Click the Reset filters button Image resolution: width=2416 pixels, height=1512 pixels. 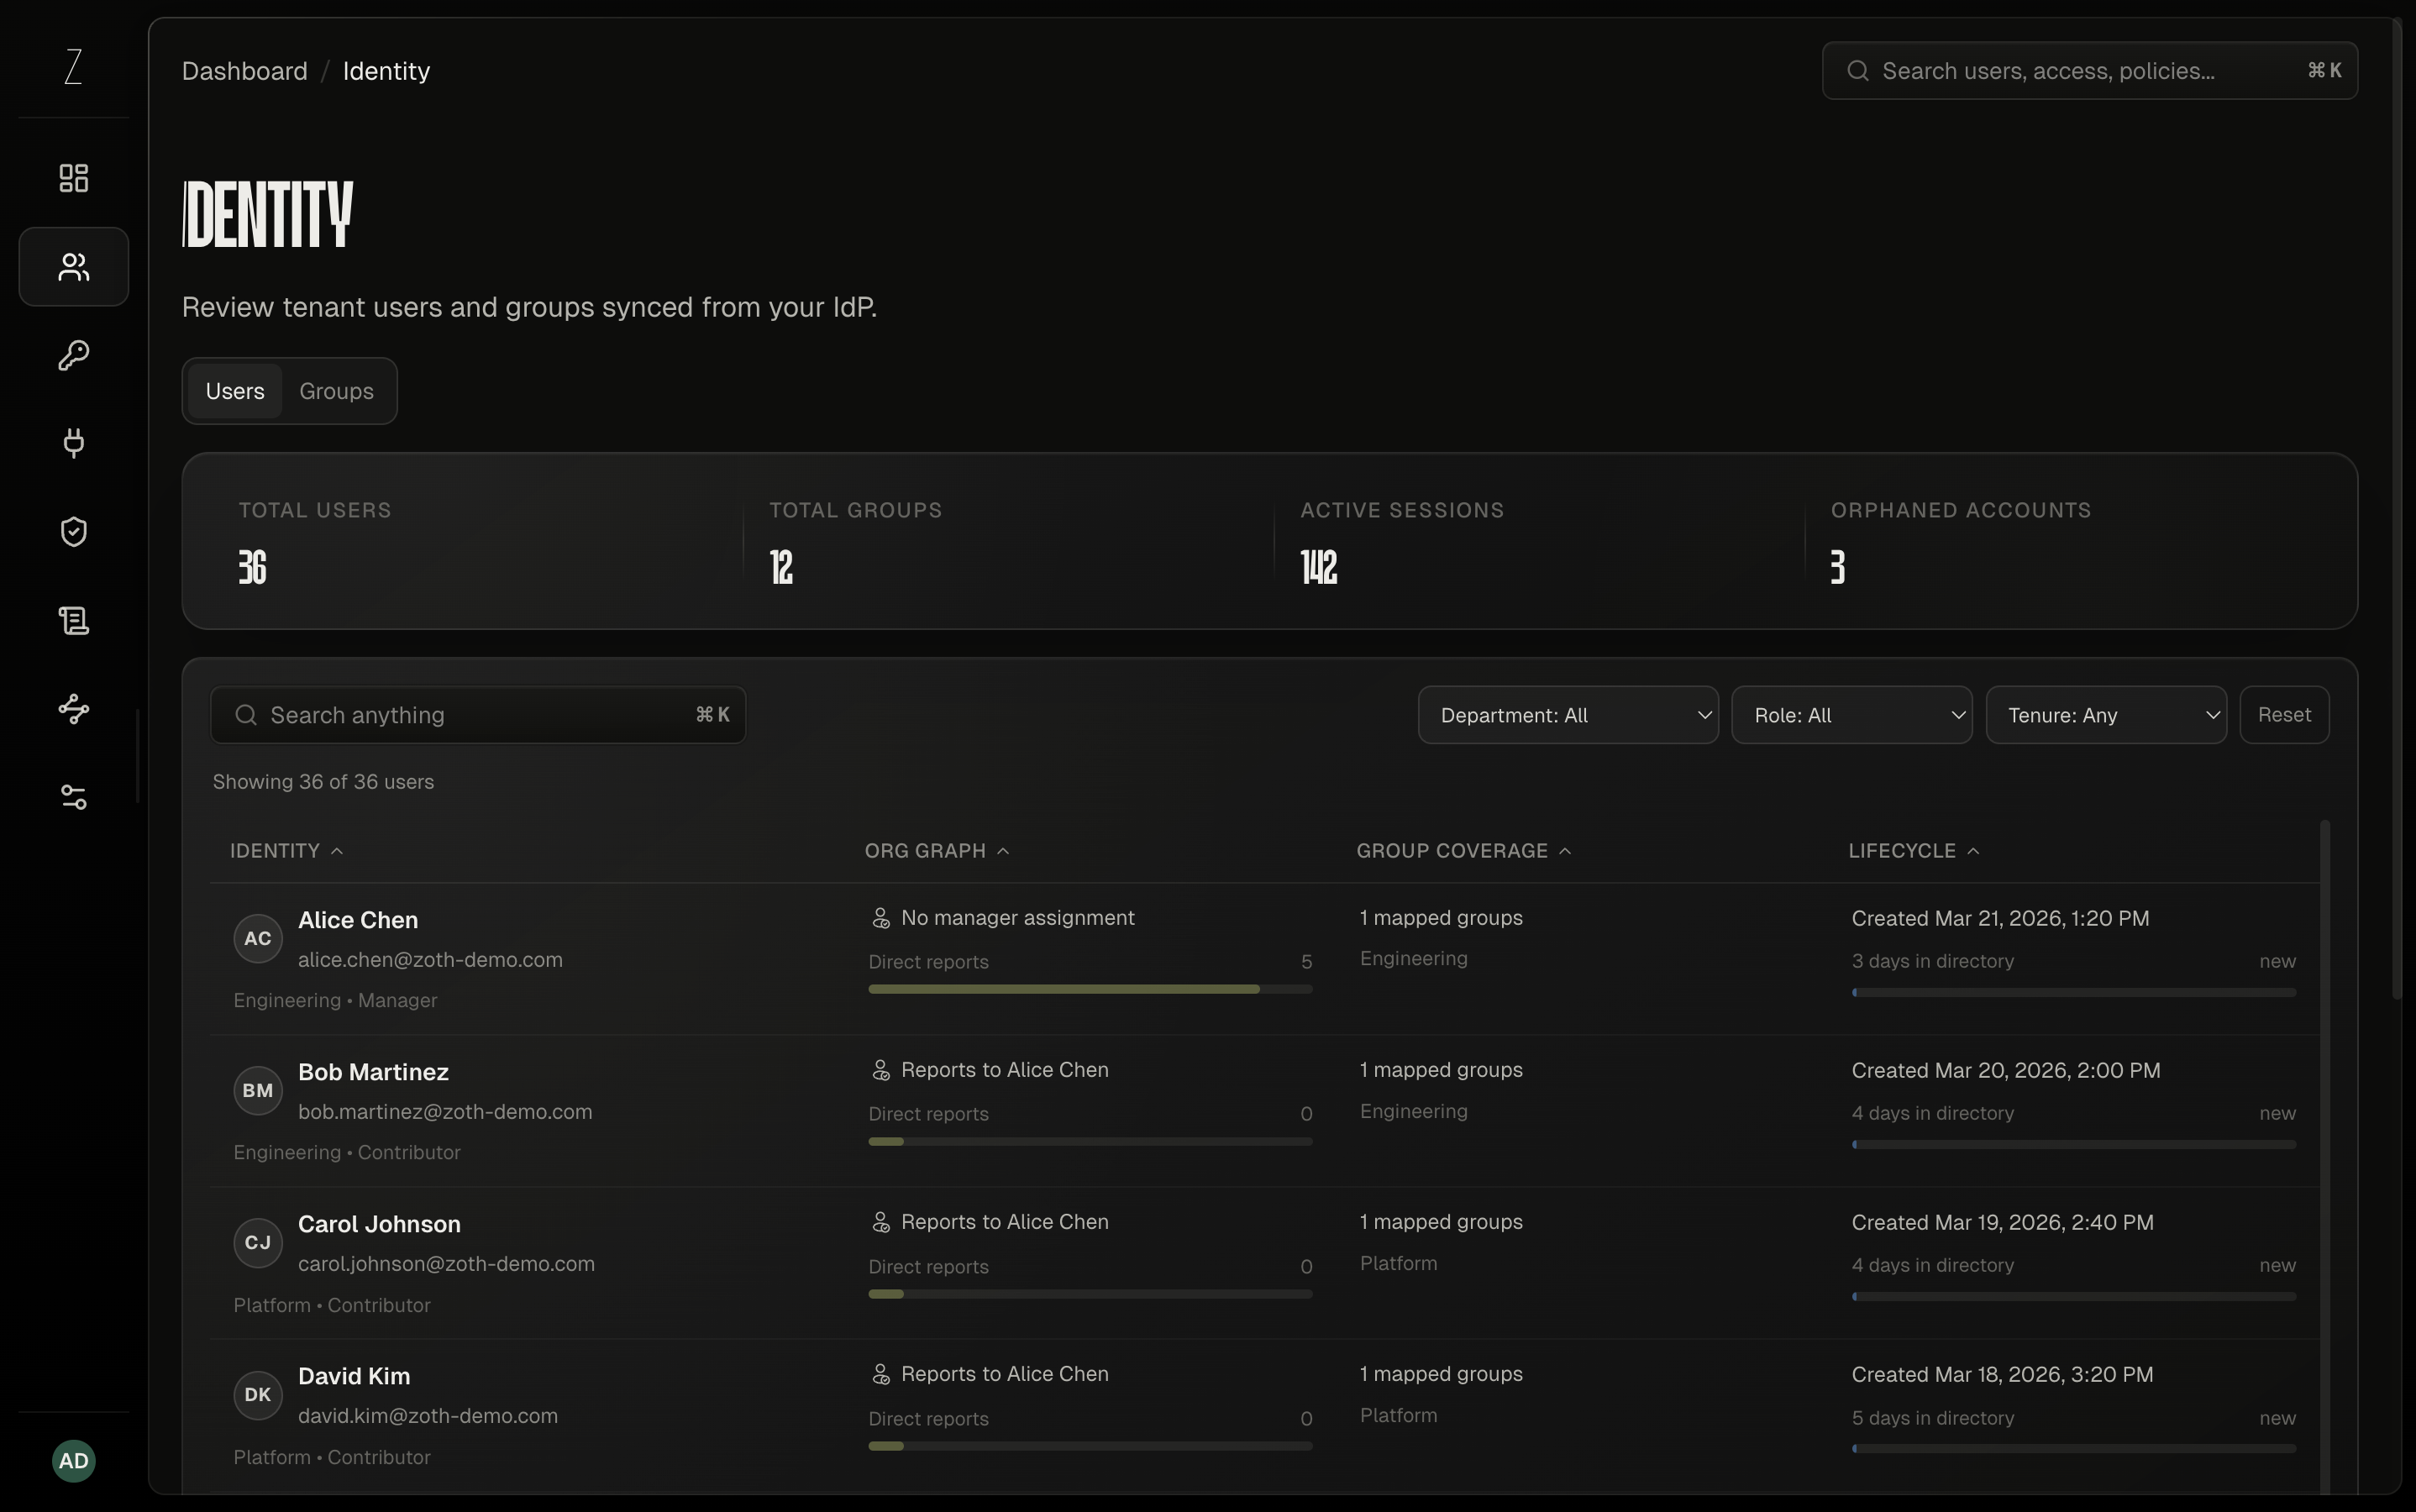pyautogui.click(x=2284, y=715)
